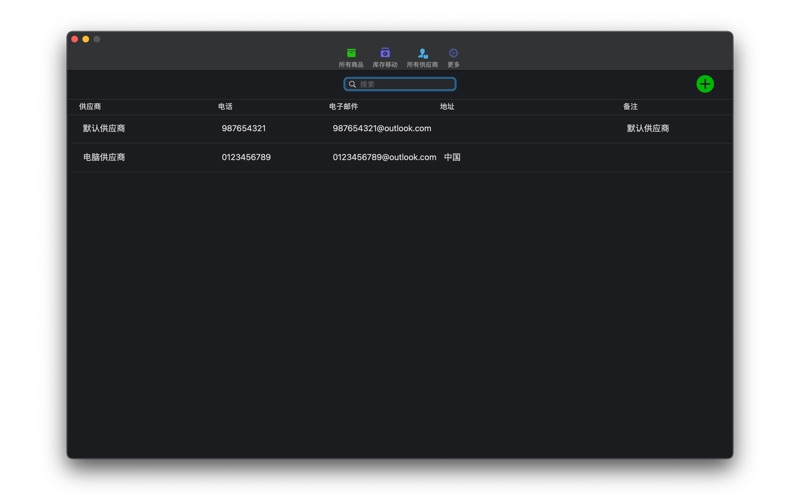Click the 默认供应商 note in 备注 column
This screenshot has height=500, width=800.
coord(648,129)
